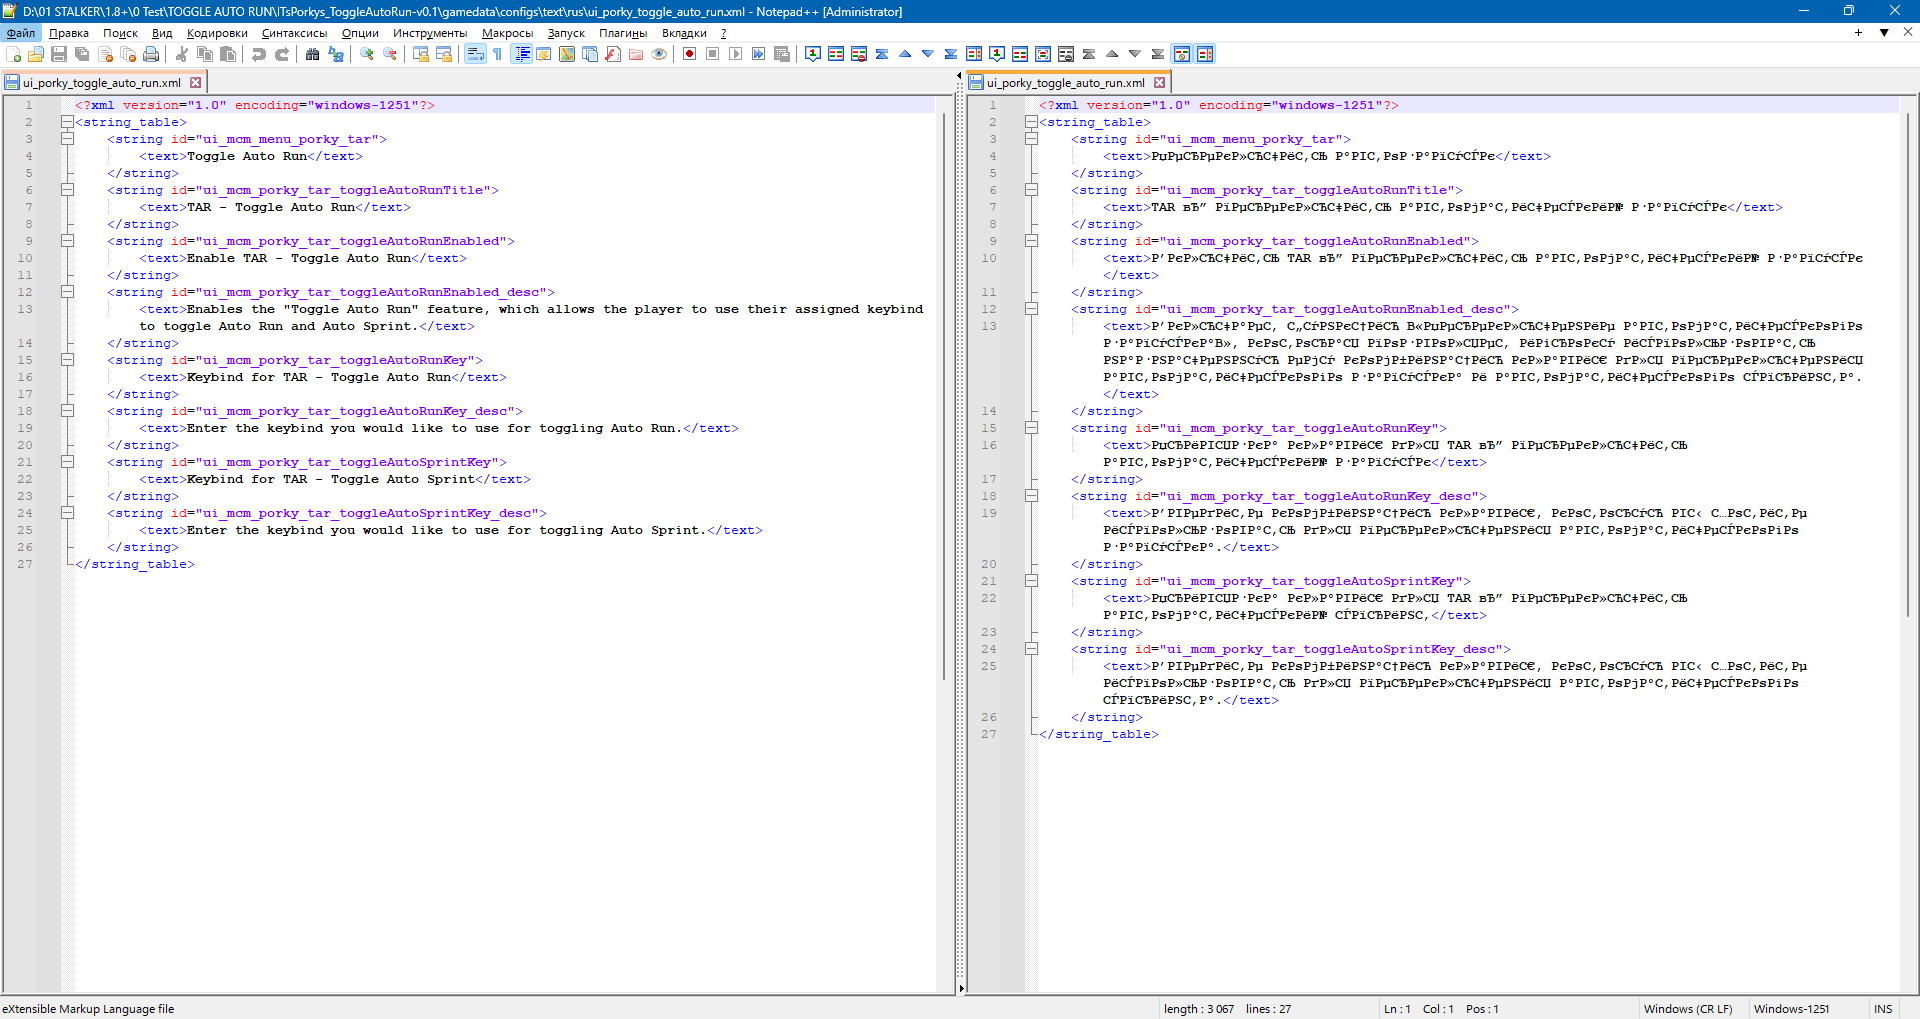
Task: Open the Файл menu
Action: [21, 33]
